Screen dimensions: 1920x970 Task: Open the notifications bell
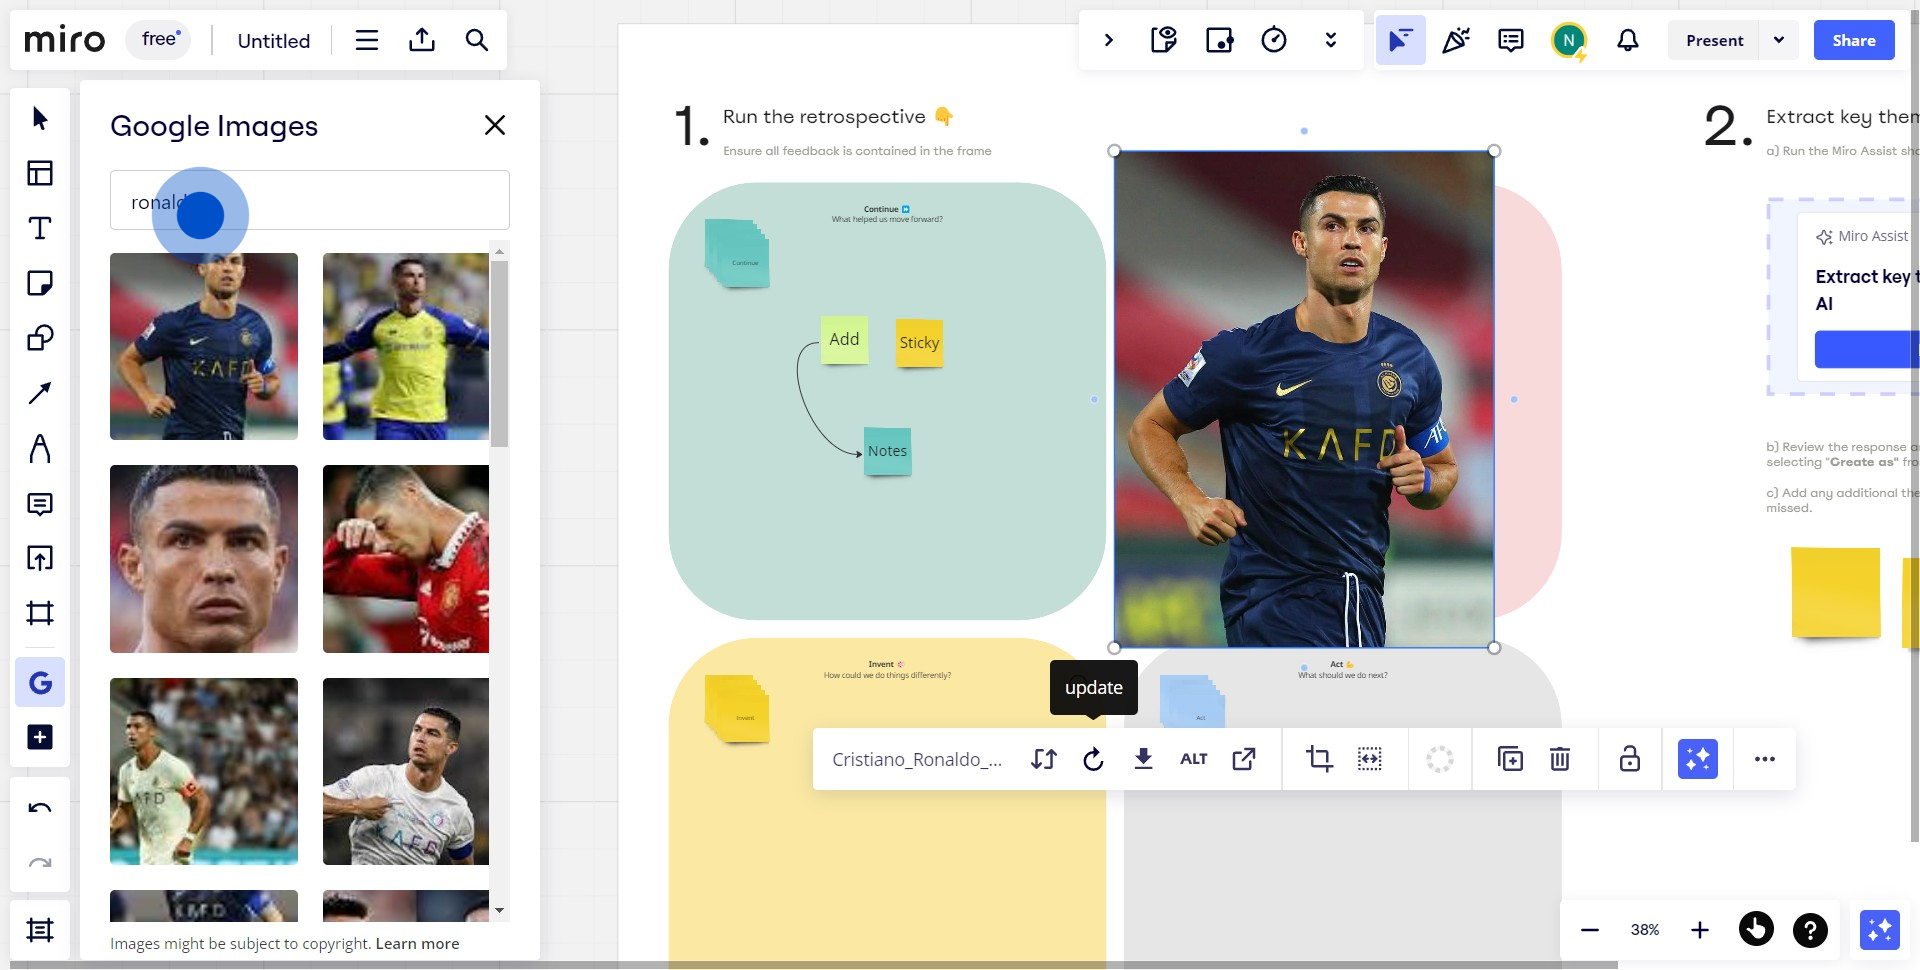(1627, 40)
